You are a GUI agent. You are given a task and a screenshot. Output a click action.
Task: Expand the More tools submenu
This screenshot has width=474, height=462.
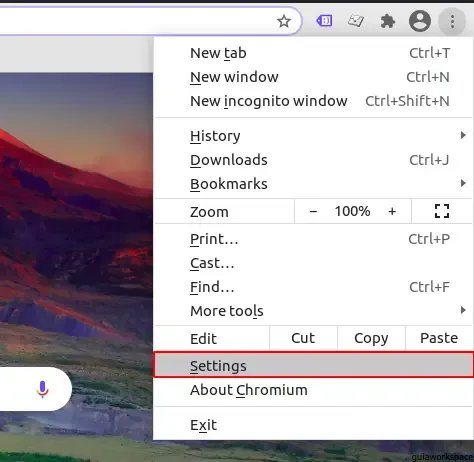pos(313,311)
